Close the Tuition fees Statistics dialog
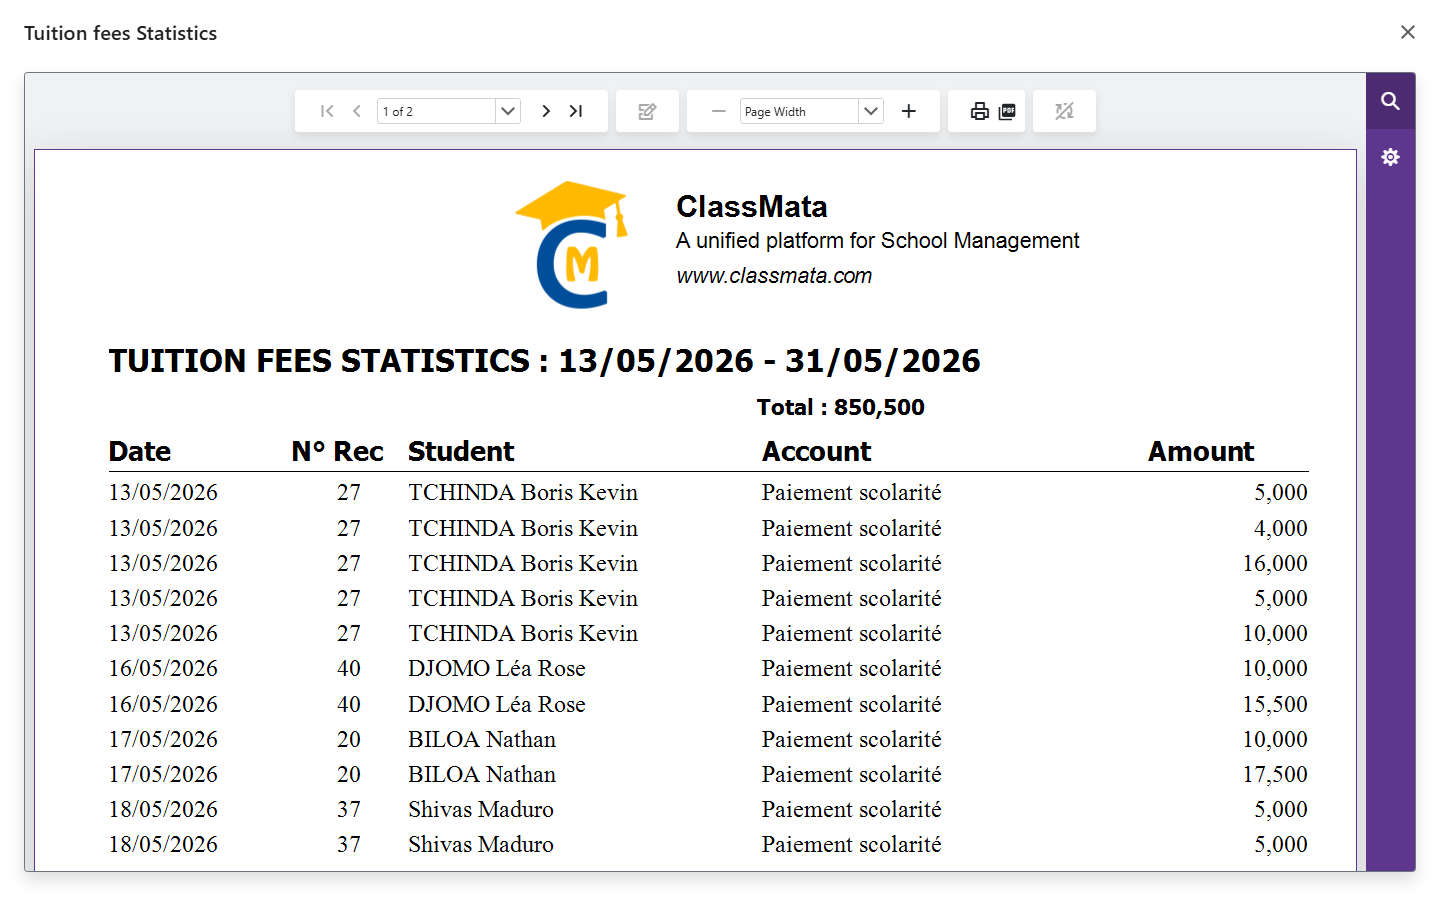Image resolution: width=1440 pixels, height=900 pixels. [x=1408, y=32]
